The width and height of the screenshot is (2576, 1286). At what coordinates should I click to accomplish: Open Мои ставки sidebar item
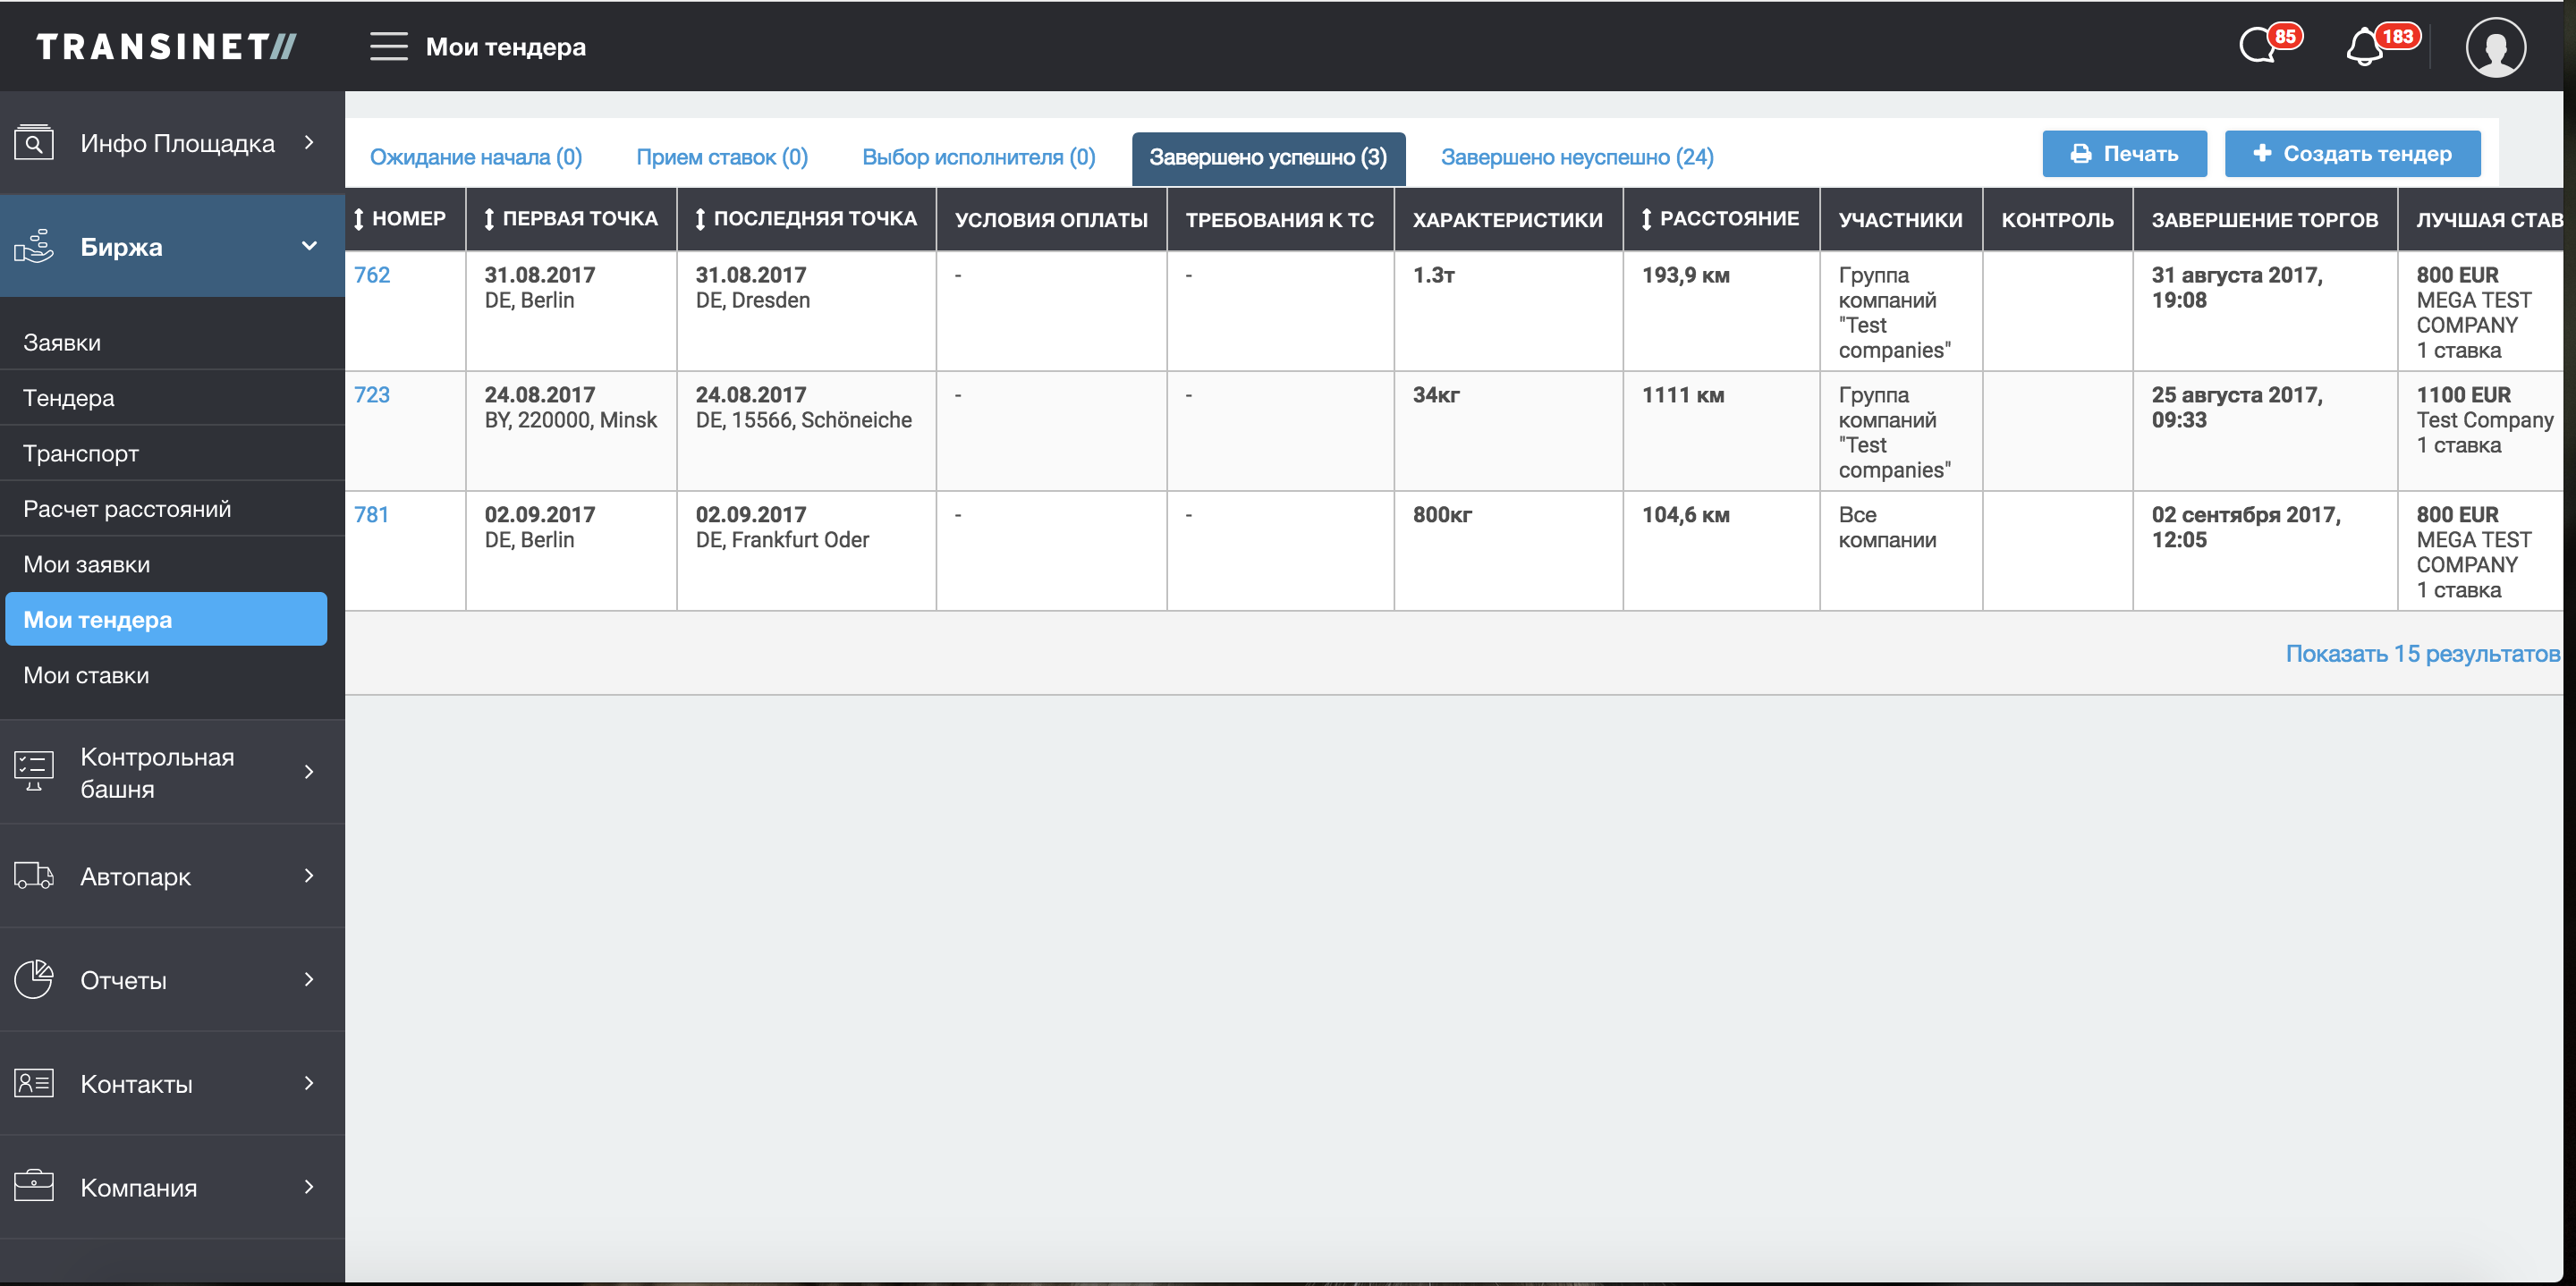(86, 675)
